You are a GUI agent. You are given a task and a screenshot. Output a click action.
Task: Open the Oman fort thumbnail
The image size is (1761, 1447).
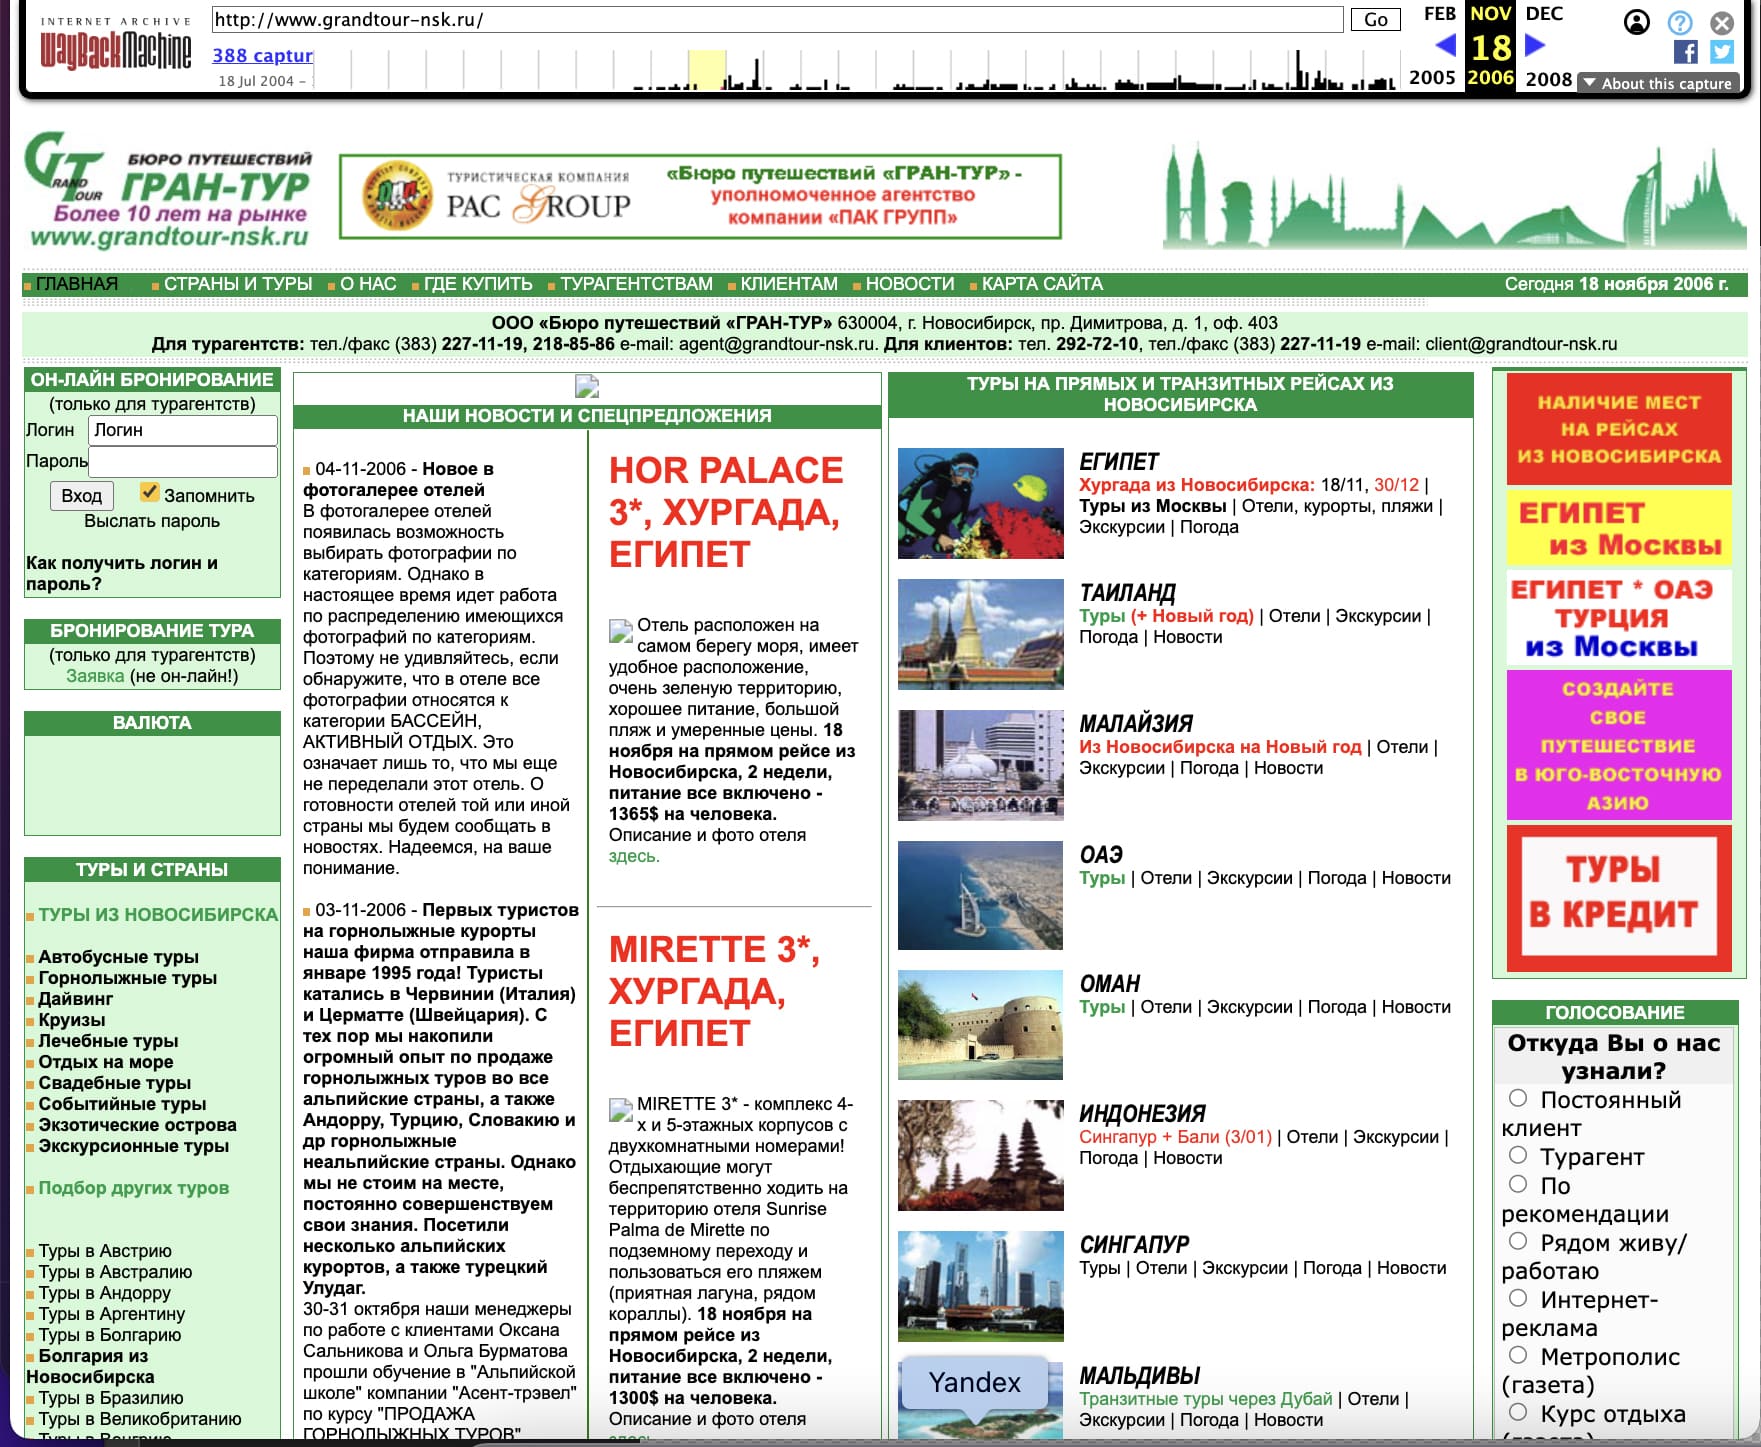(x=981, y=1025)
